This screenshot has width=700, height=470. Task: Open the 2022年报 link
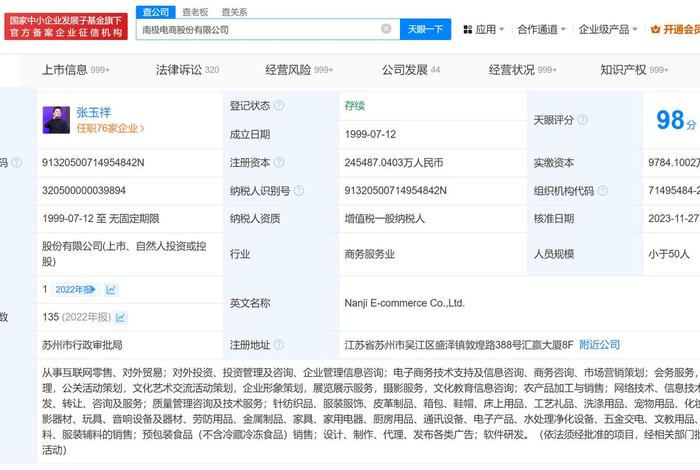(x=75, y=290)
